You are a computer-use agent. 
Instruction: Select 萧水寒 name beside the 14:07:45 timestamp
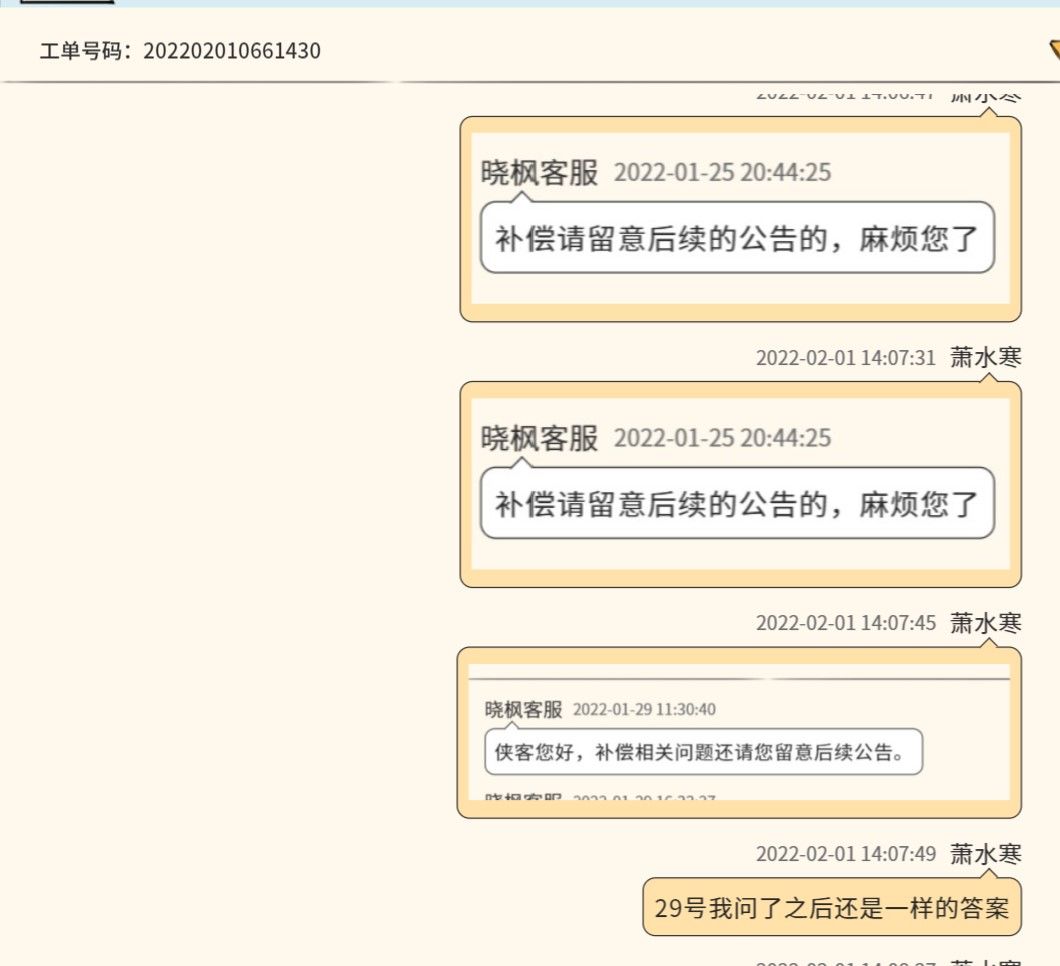click(986, 623)
